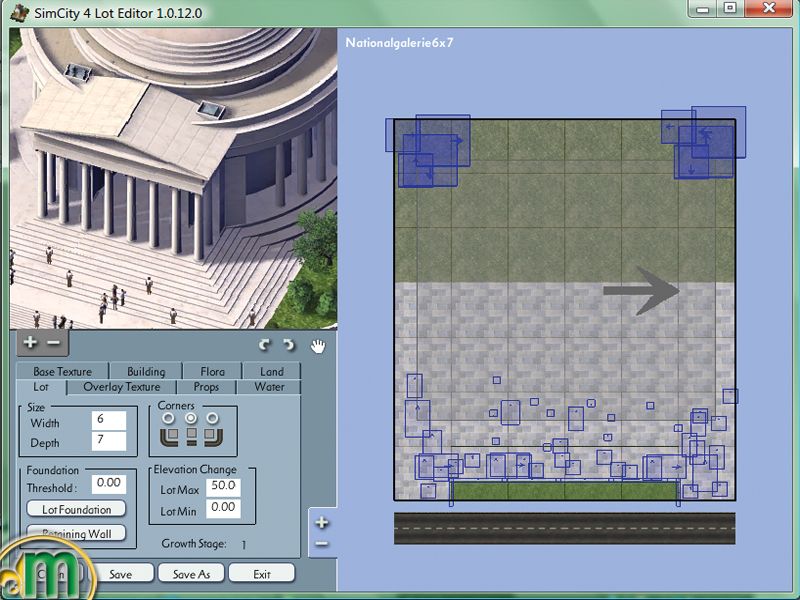The image size is (800, 600).
Task: Select the hand pan tool
Action: [318, 346]
